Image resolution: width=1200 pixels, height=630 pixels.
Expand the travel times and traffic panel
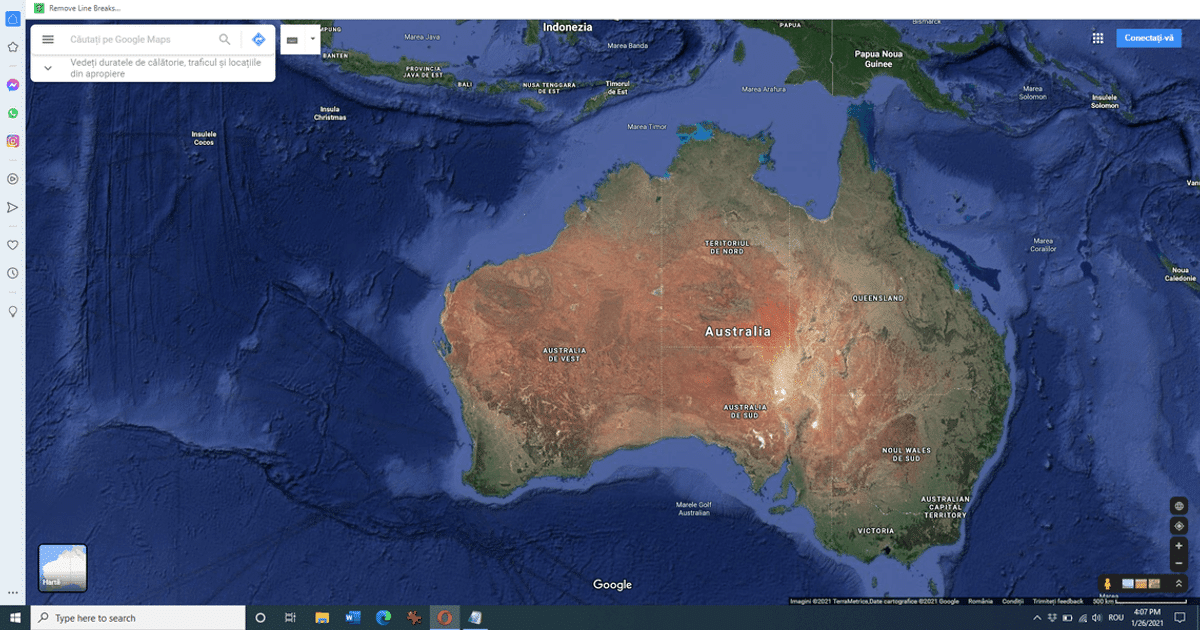point(48,68)
